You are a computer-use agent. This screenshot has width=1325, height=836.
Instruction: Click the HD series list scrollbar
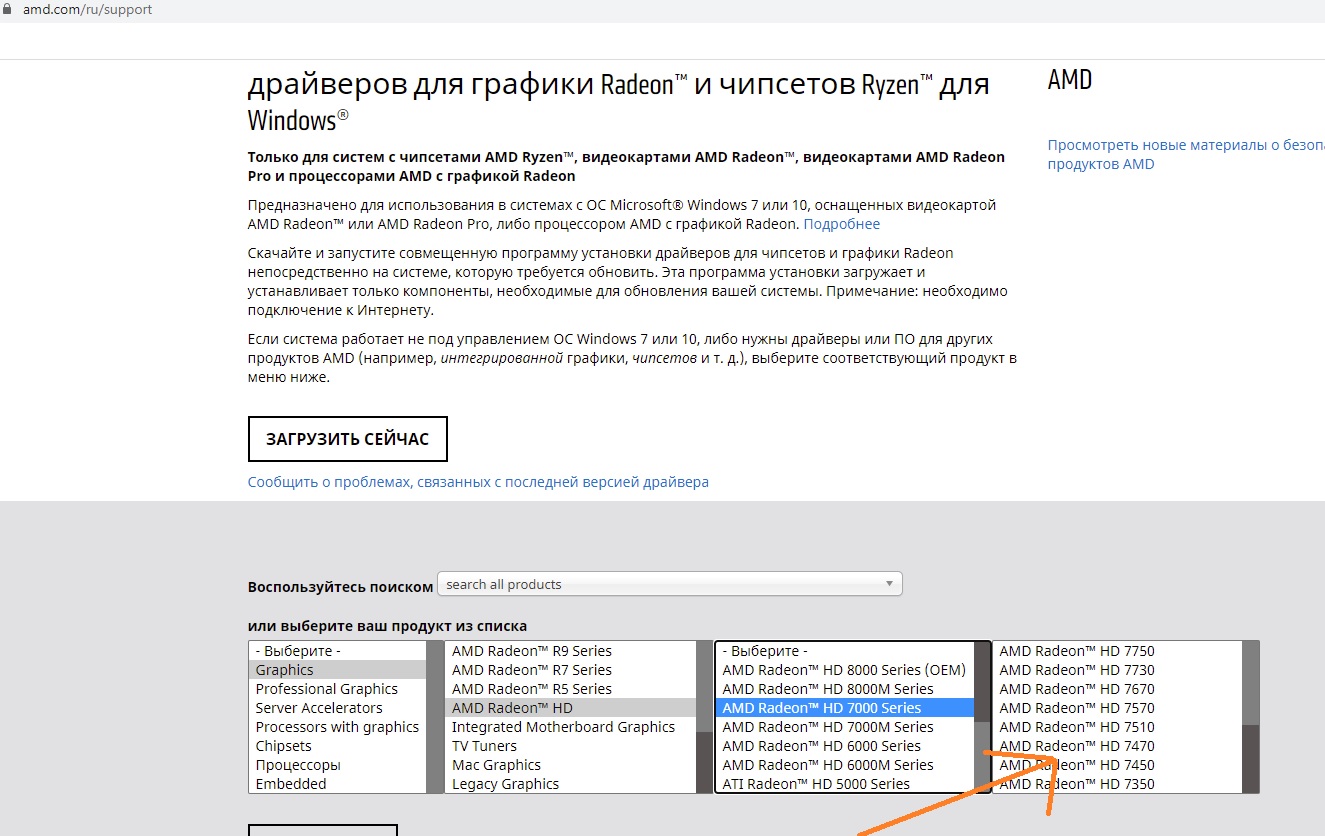982,717
